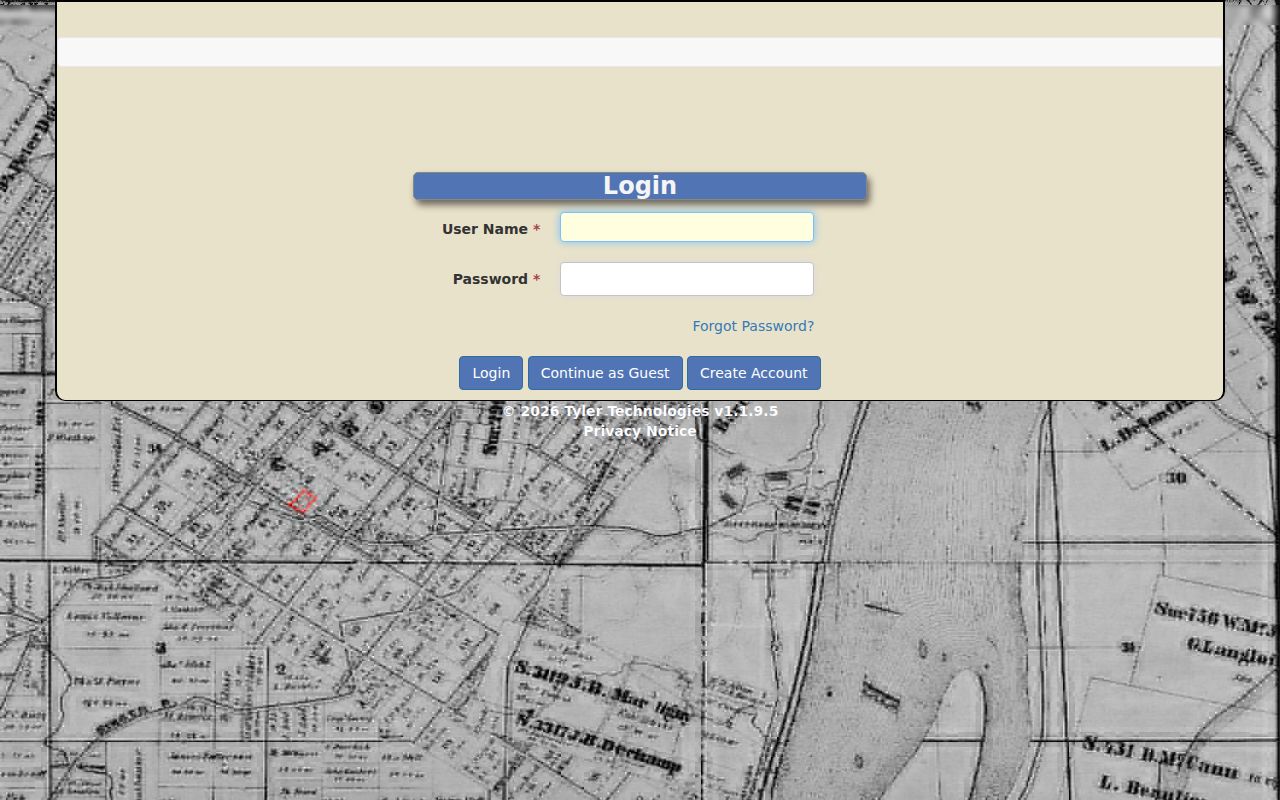Click the Tyler Technologies copyright text
This screenshot has height=800, width=1280.
pyautogui.click(x=605, y=411)
